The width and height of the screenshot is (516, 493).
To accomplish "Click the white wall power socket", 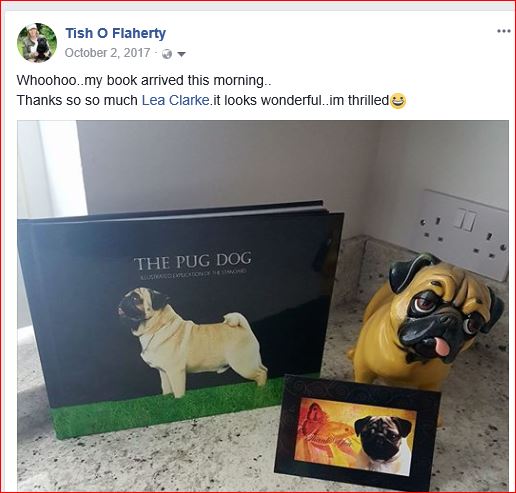I will 462,234.
